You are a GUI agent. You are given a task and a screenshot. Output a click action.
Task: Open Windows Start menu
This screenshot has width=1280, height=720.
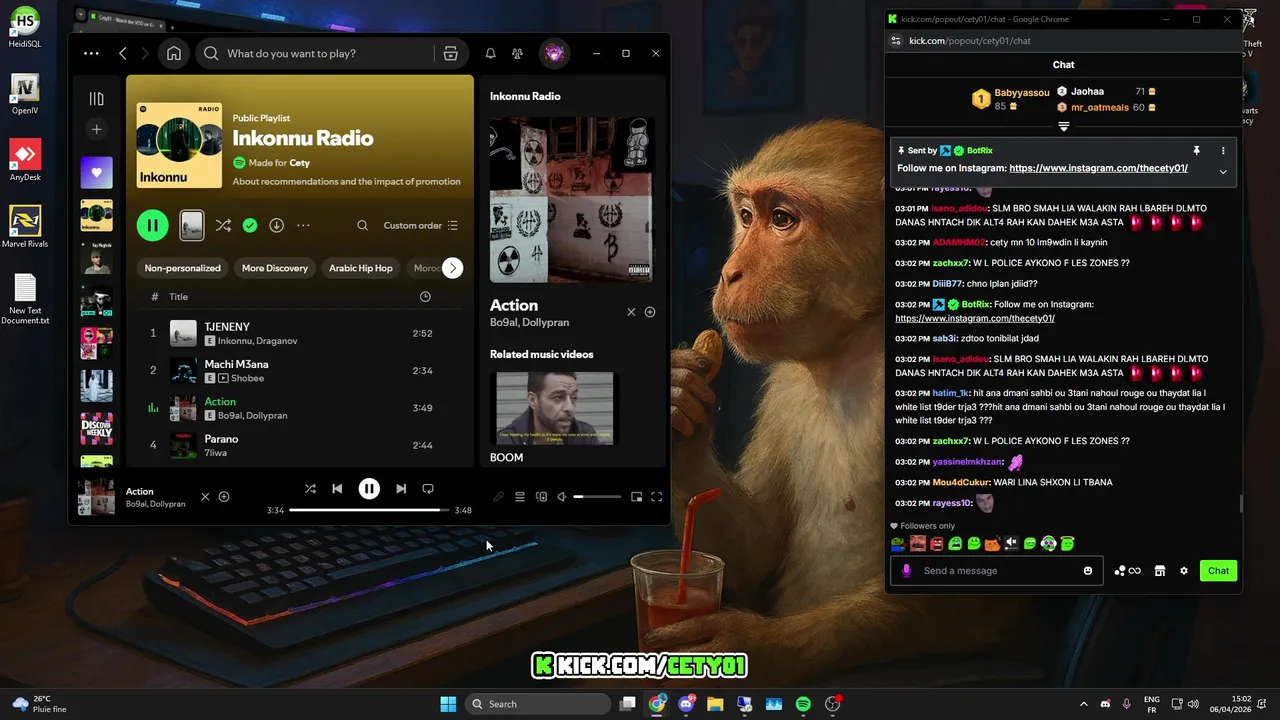point(448,704)
